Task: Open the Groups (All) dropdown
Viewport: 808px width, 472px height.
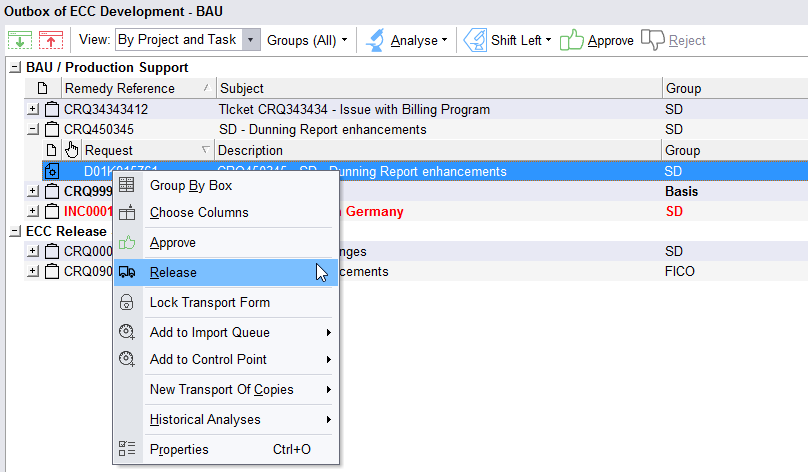Action: pos(307,40)
